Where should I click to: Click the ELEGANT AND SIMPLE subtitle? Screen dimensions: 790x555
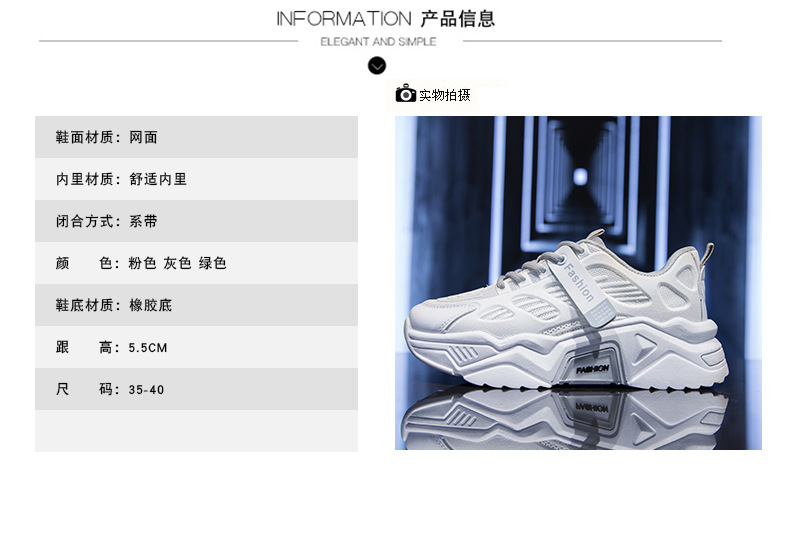pyautogui.click(x=378, y=42)
